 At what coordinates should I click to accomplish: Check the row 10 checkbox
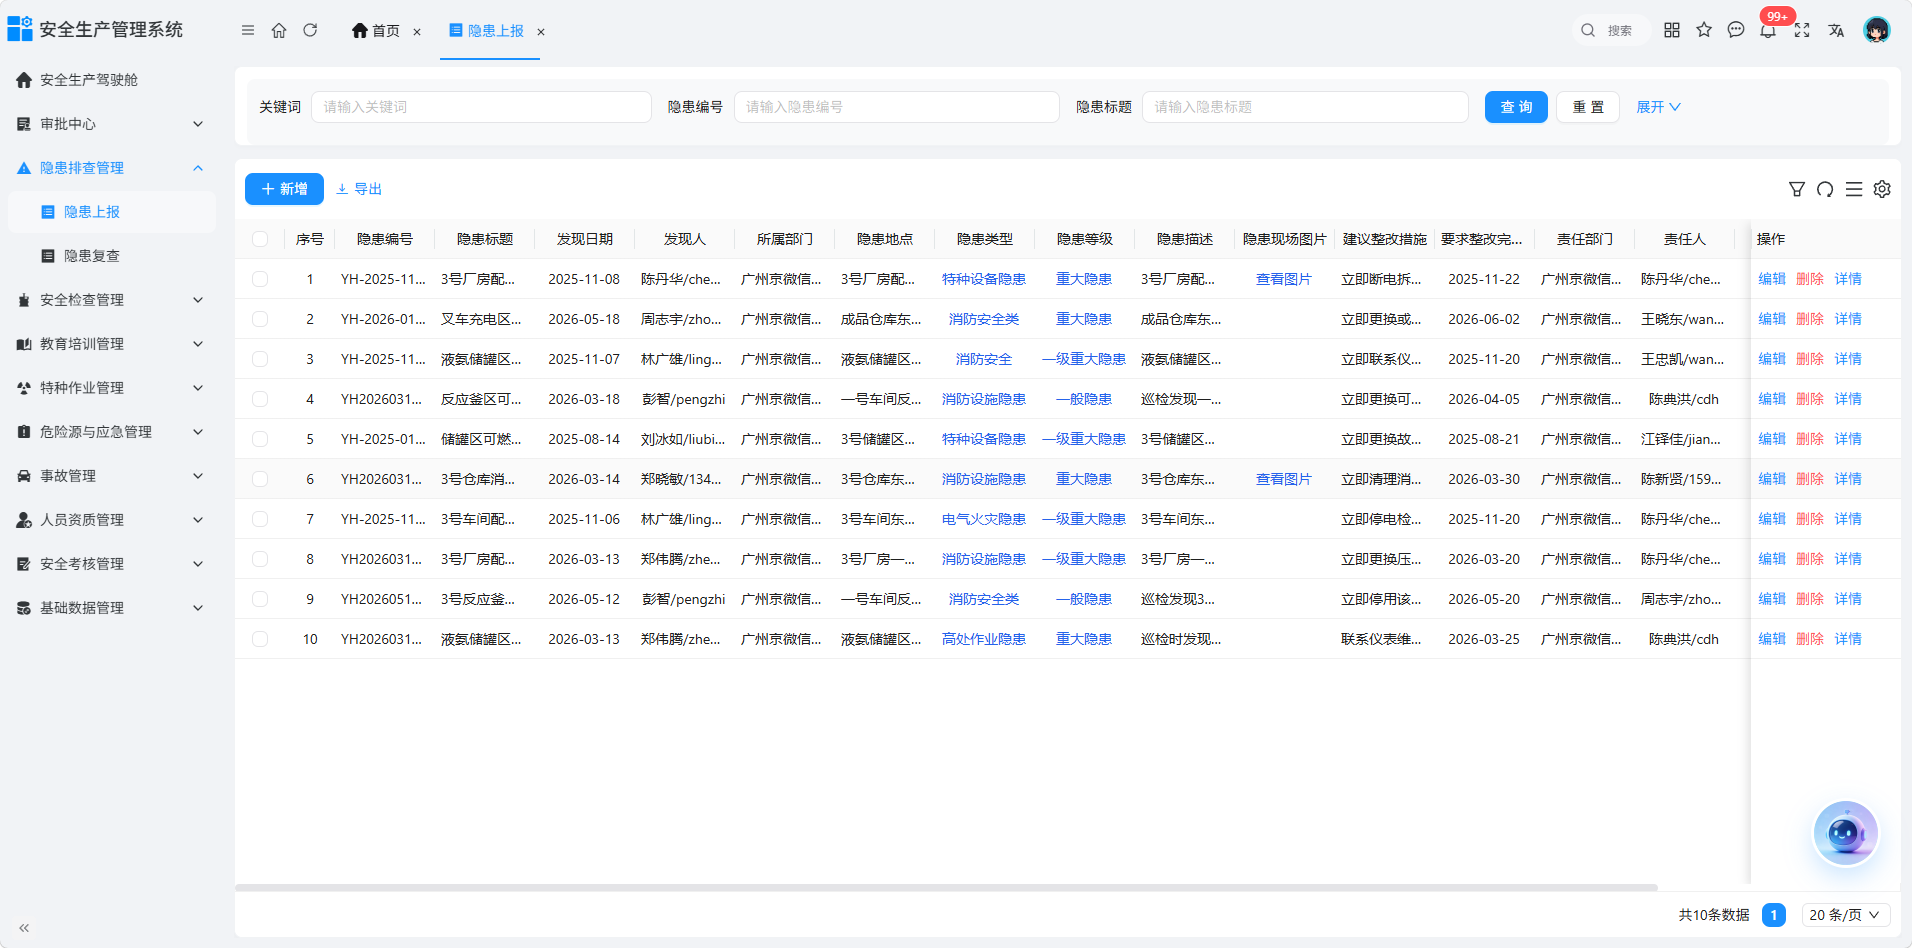[x=260, y=639]
